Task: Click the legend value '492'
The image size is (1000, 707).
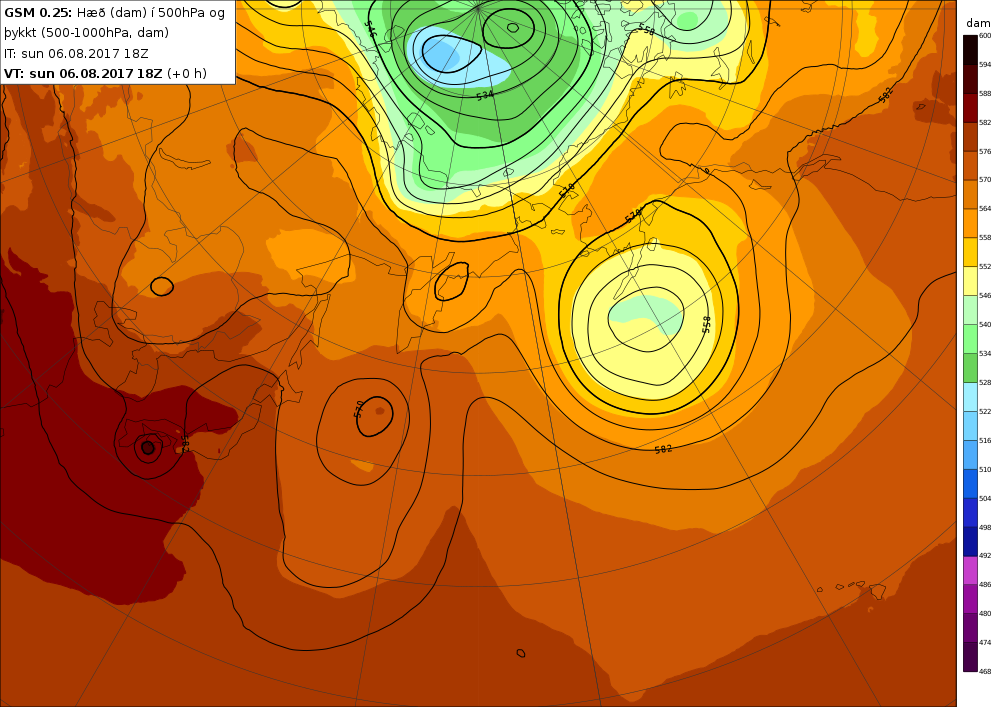Action: (985, 556)
